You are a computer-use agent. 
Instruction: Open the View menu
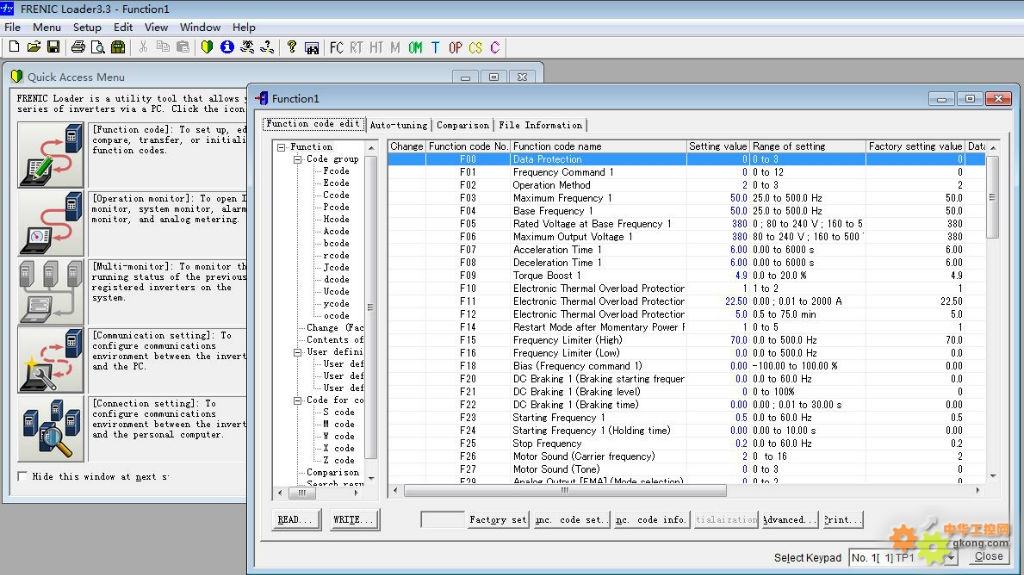click(156, 27)
